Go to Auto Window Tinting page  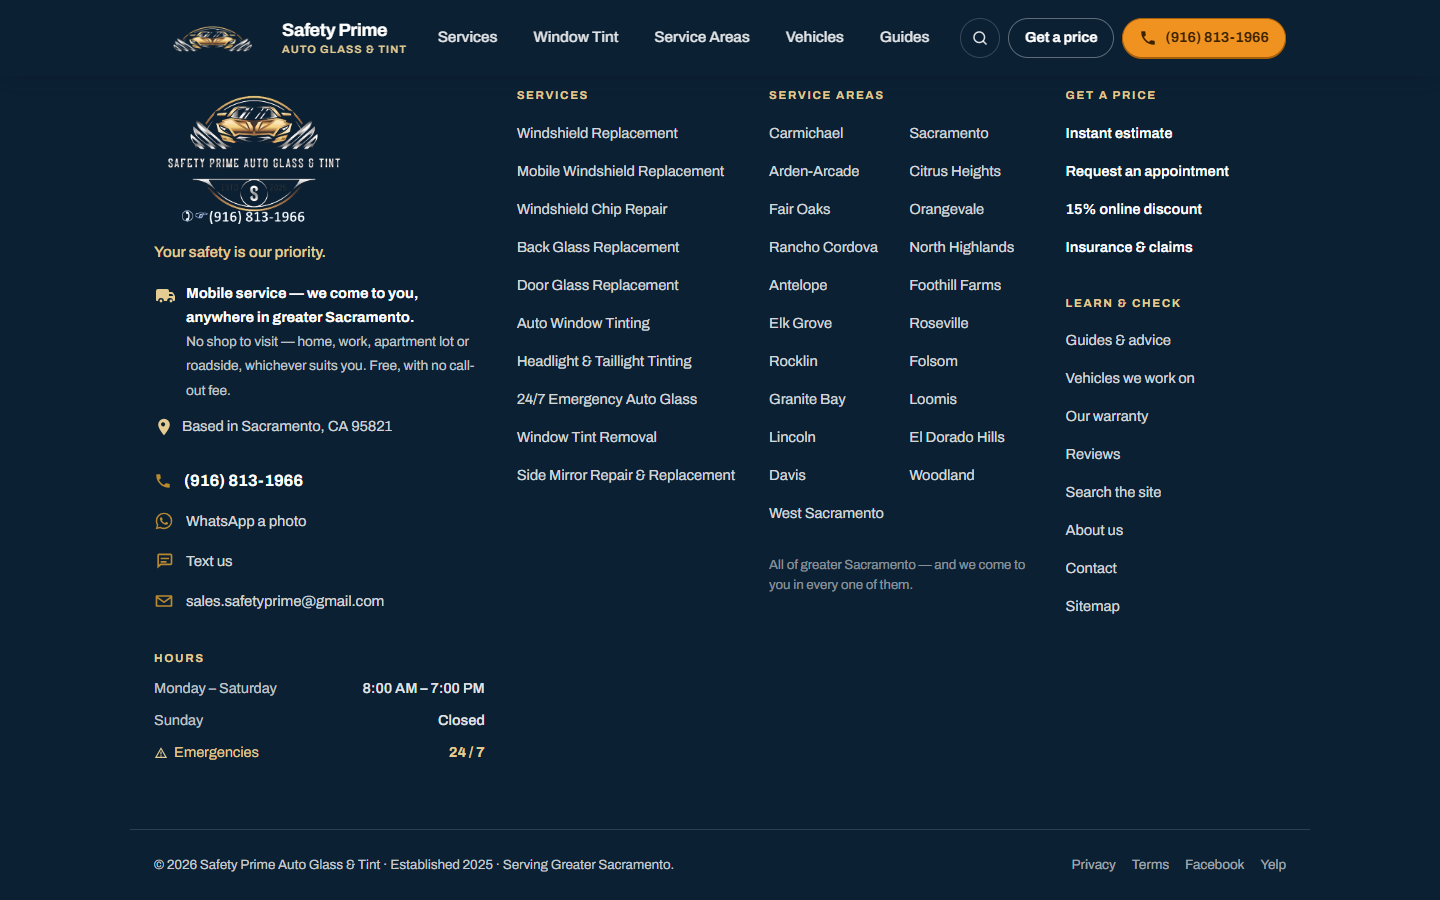coord(583,323)
